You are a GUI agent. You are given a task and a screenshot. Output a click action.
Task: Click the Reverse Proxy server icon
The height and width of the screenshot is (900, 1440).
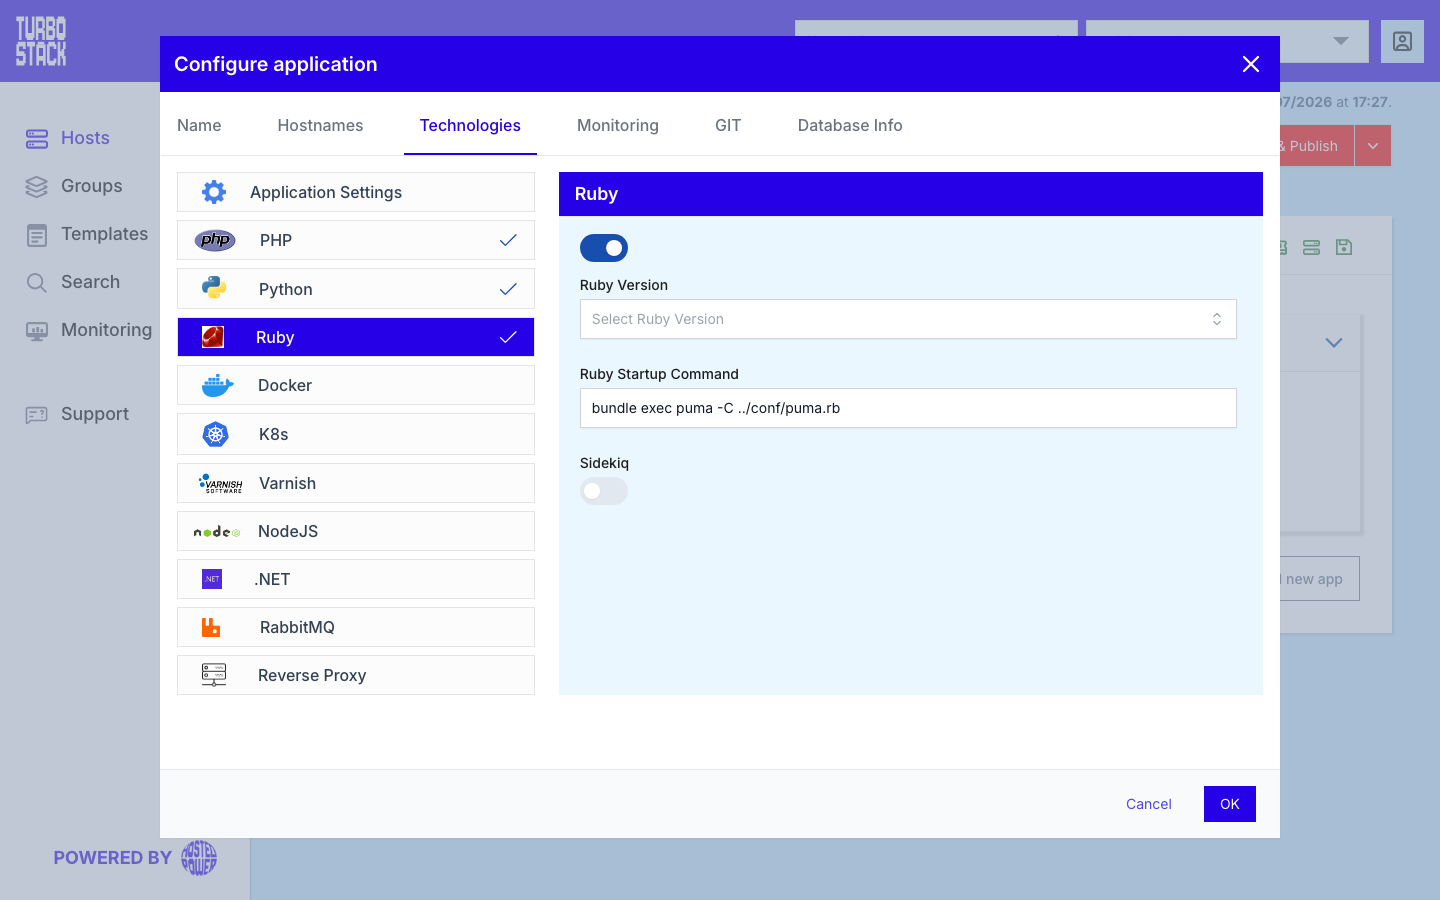click(x=214, y=675)
